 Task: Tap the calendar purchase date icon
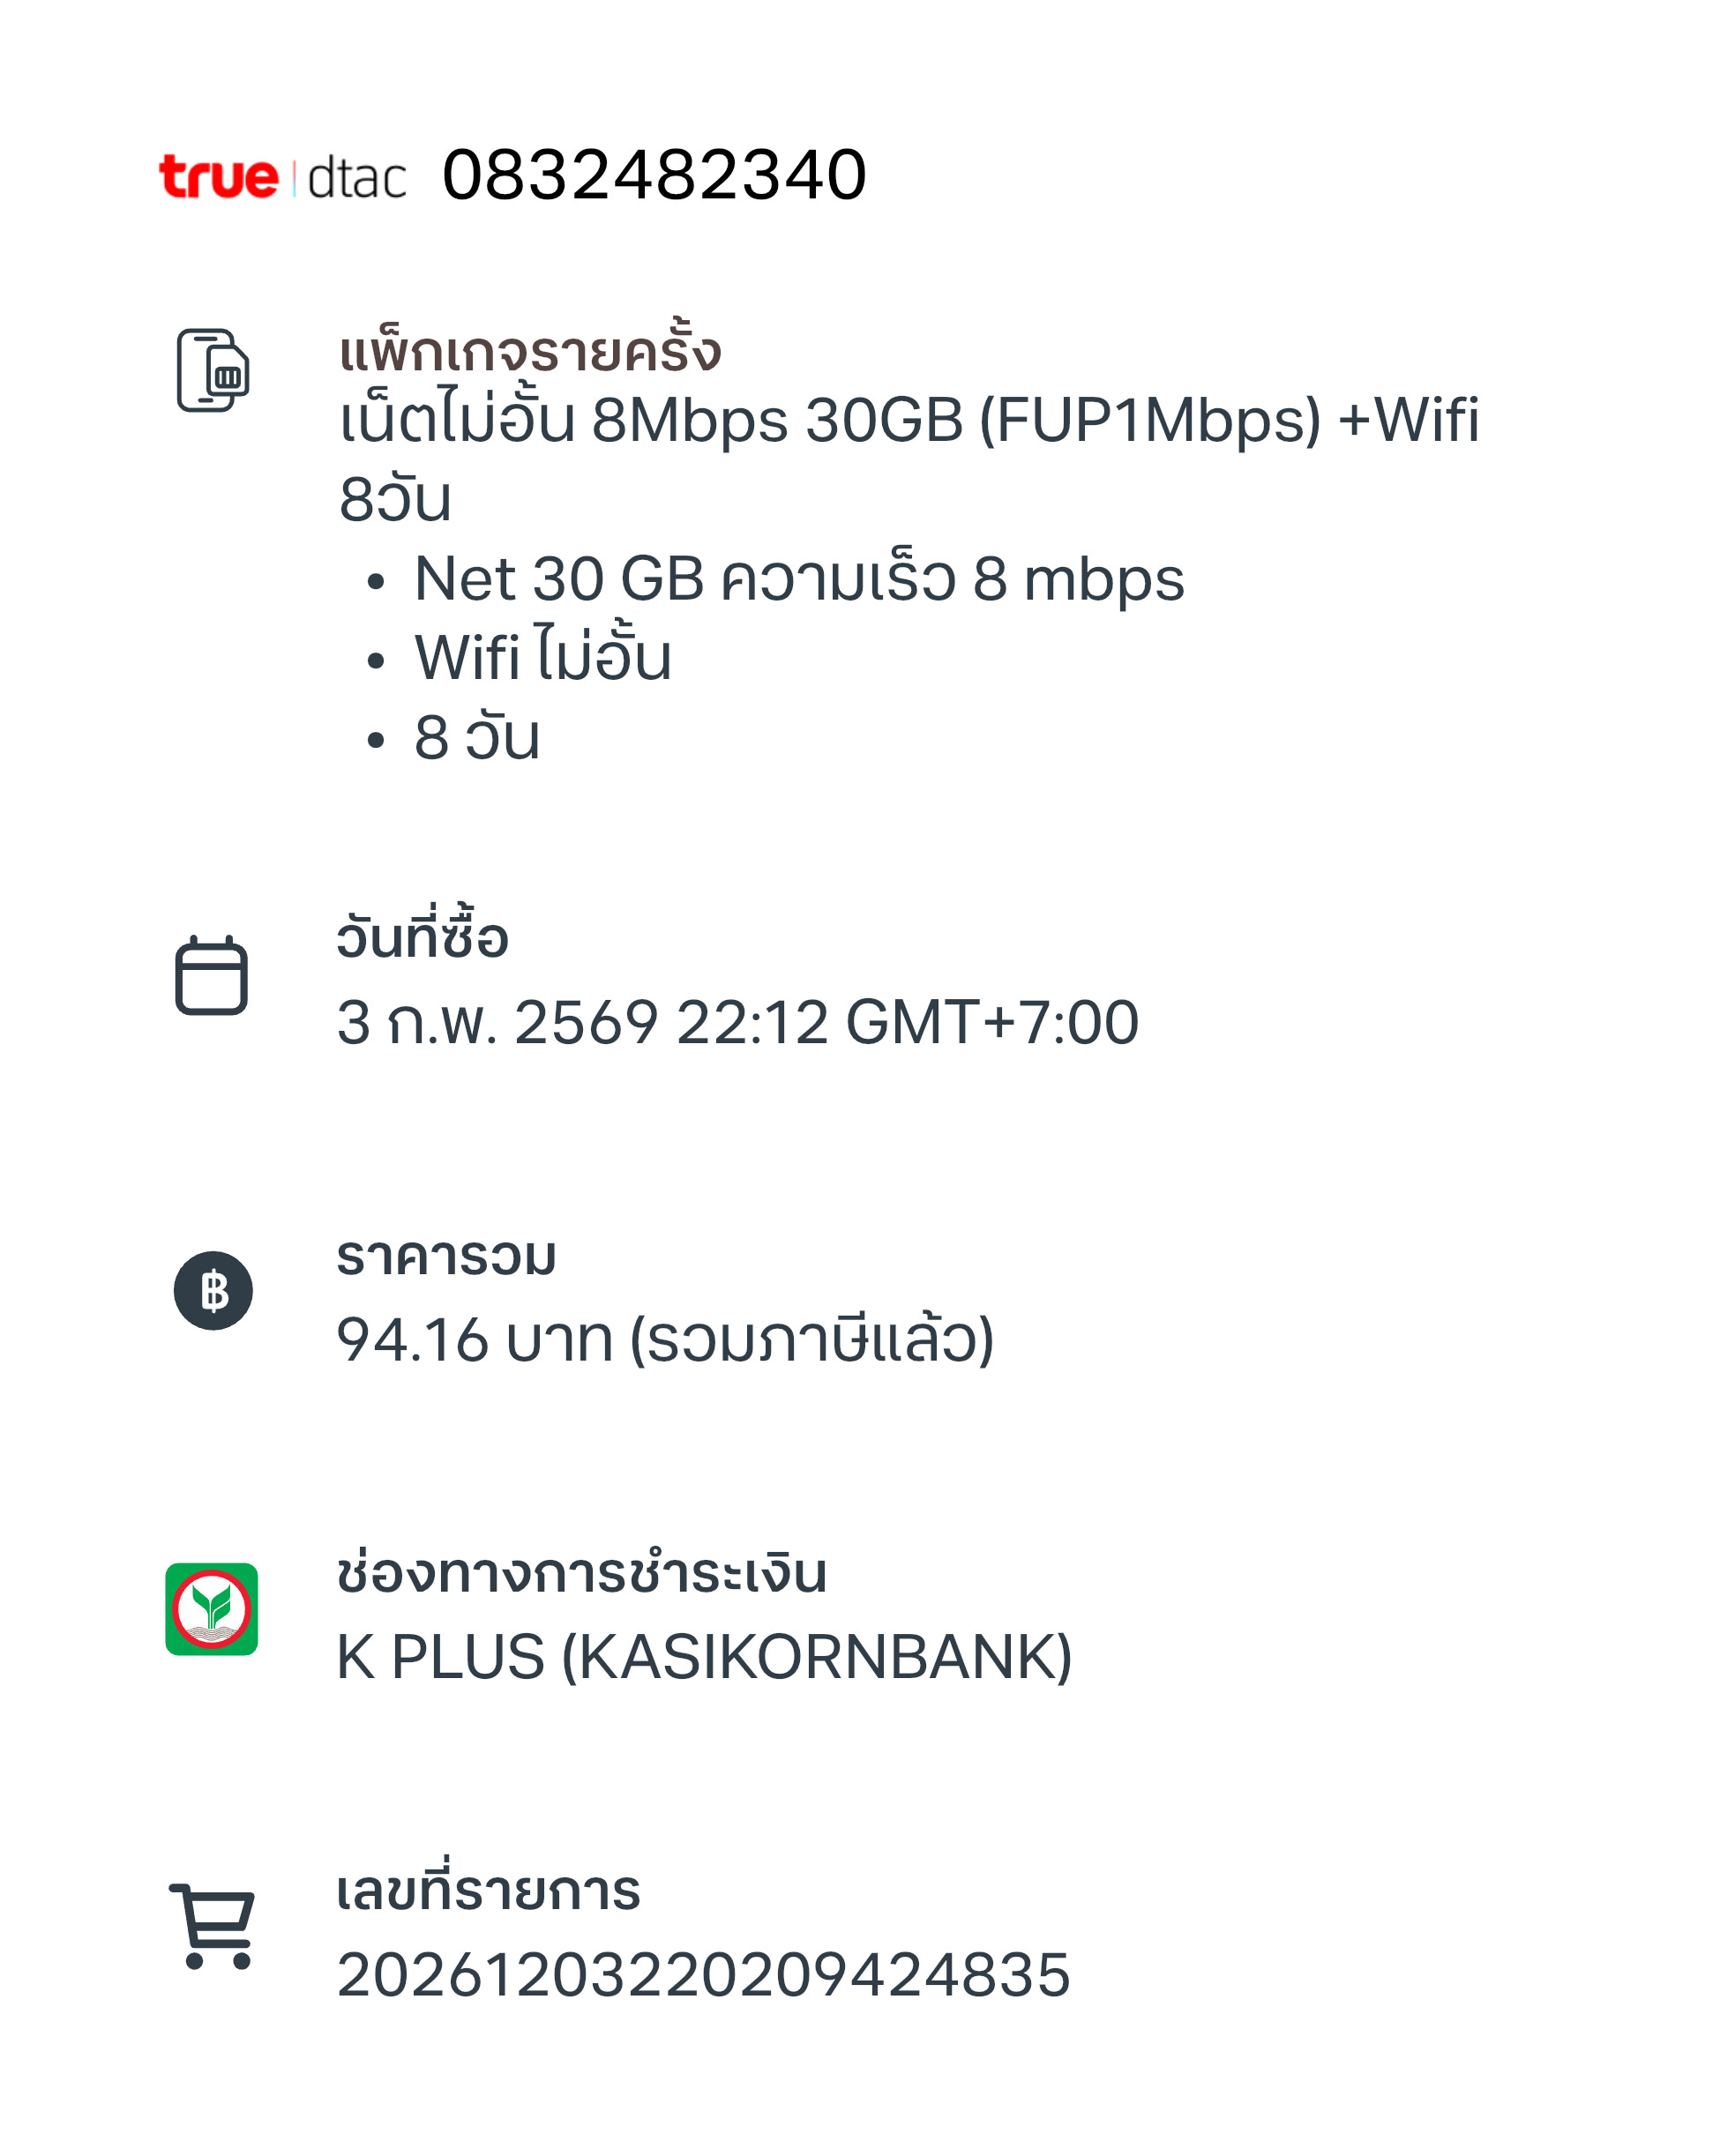[x=211, y=975]
